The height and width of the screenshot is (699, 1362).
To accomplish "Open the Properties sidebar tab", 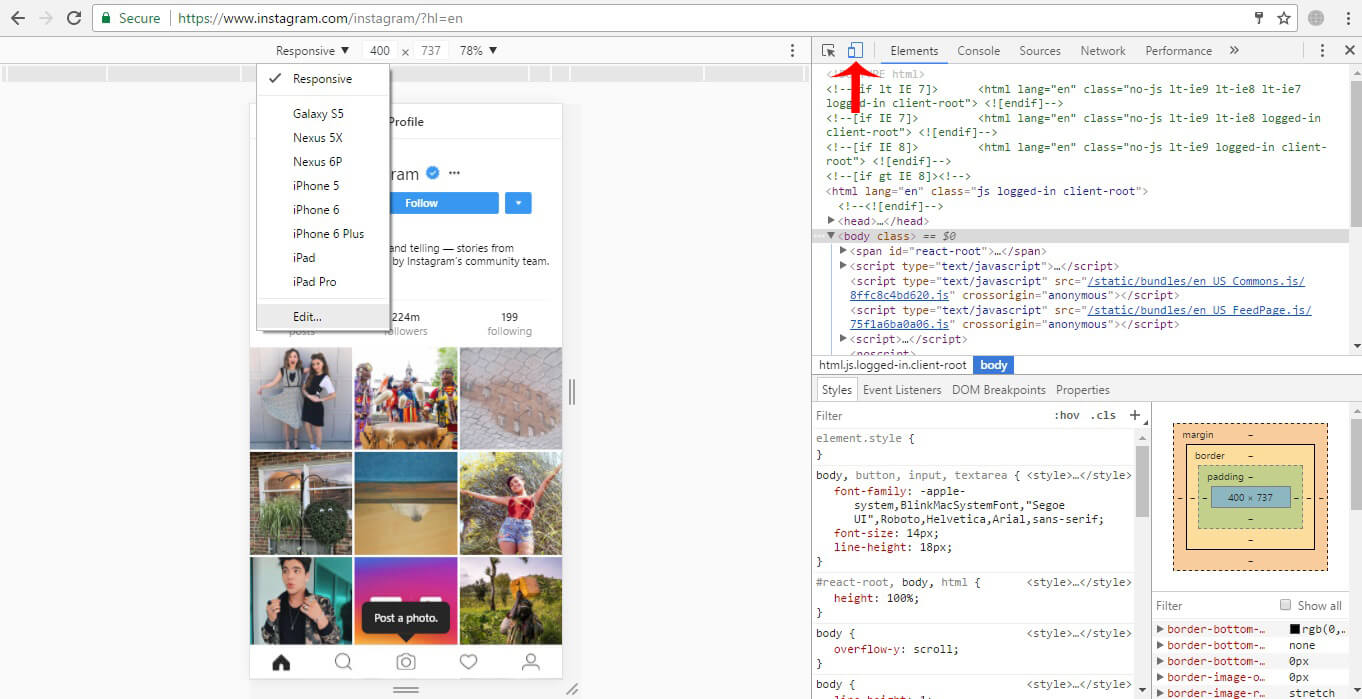I will [x=1083, y=390].
